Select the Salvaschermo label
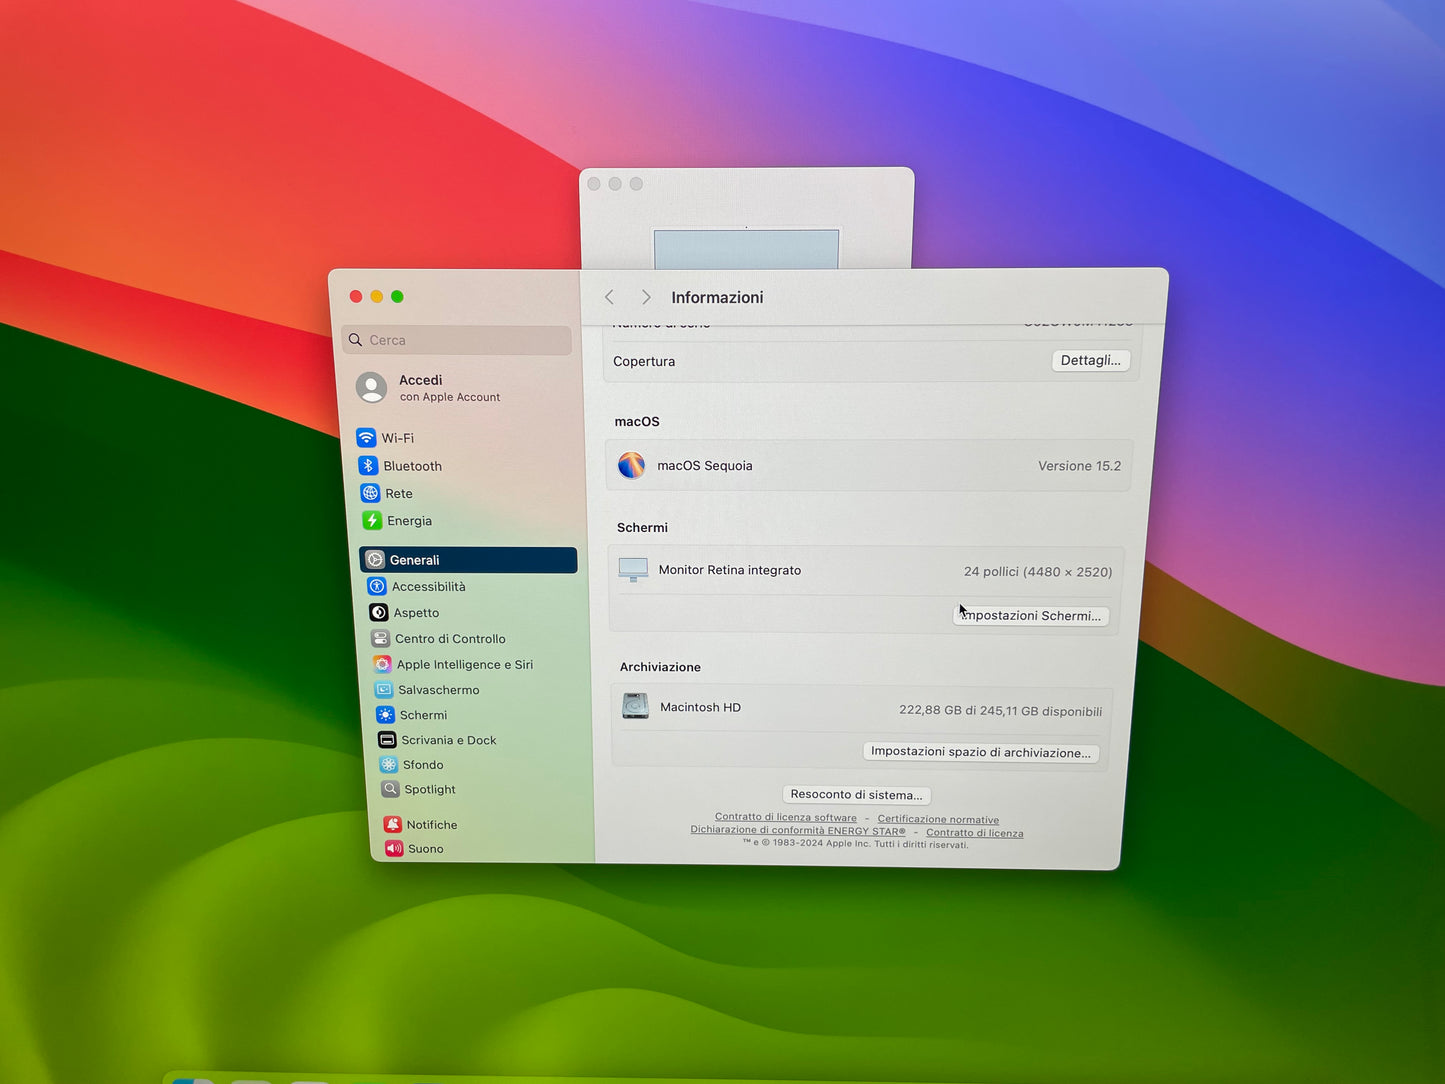This screenshot has width=1445, height=1084. (439, 690)
